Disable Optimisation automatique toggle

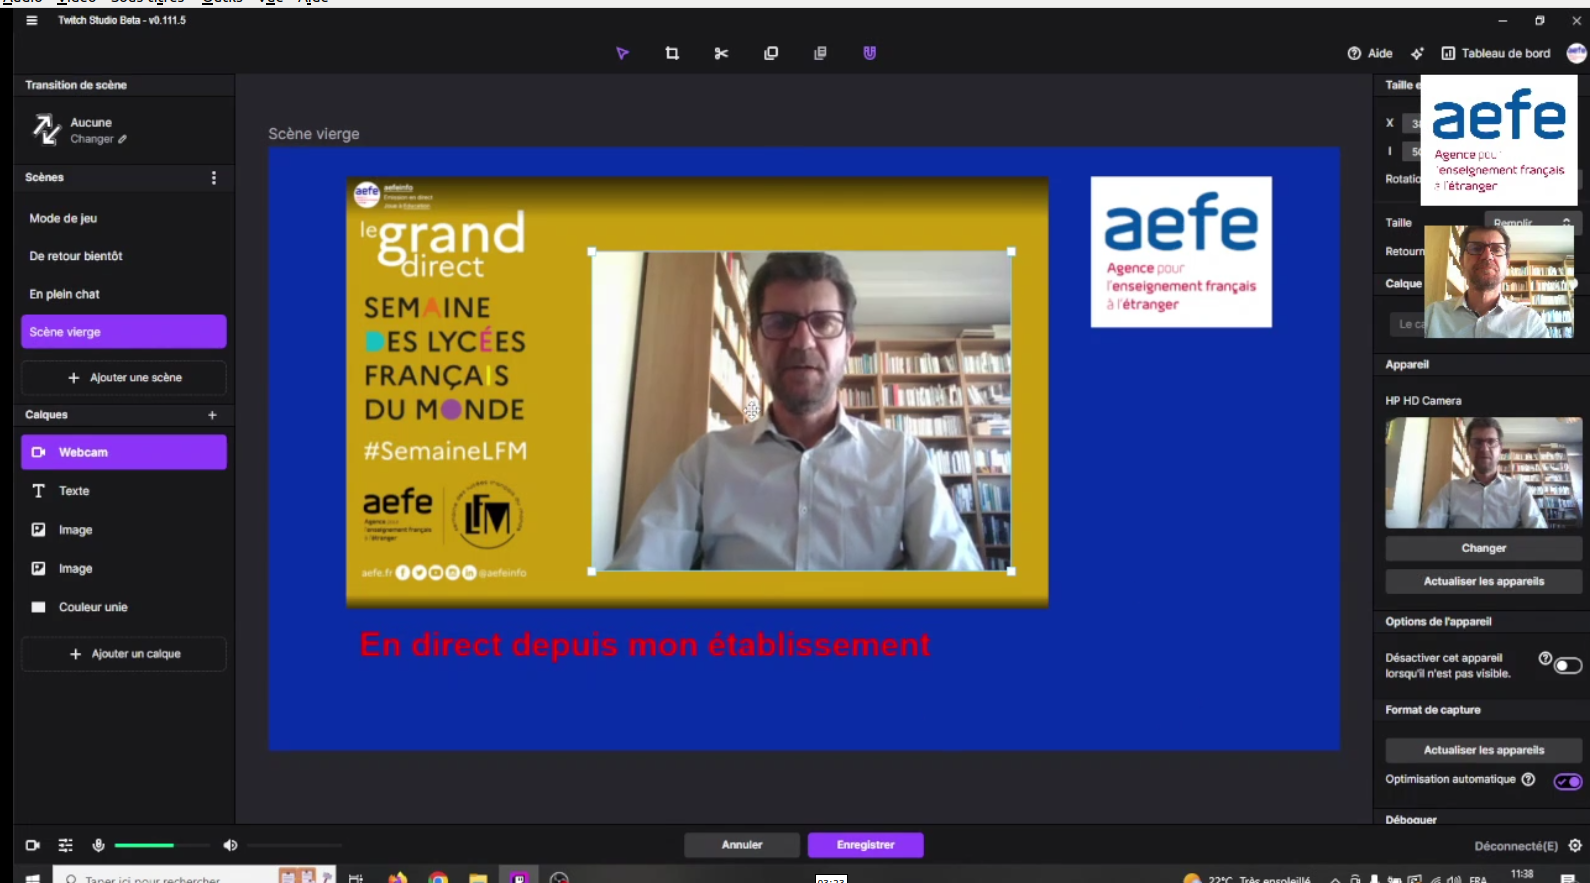[x=1567, y=781]
